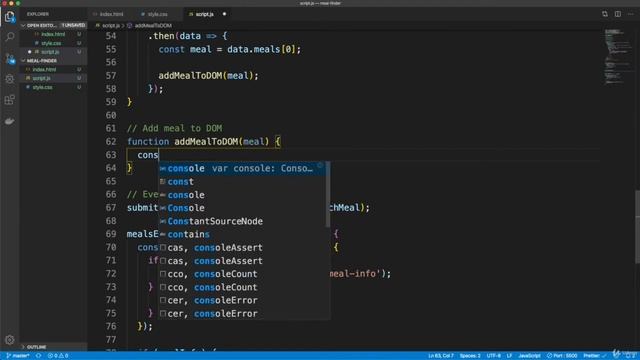Collapse the MEAL-FINDER folder section
This screenshot has height=360, width=640.
53,60
